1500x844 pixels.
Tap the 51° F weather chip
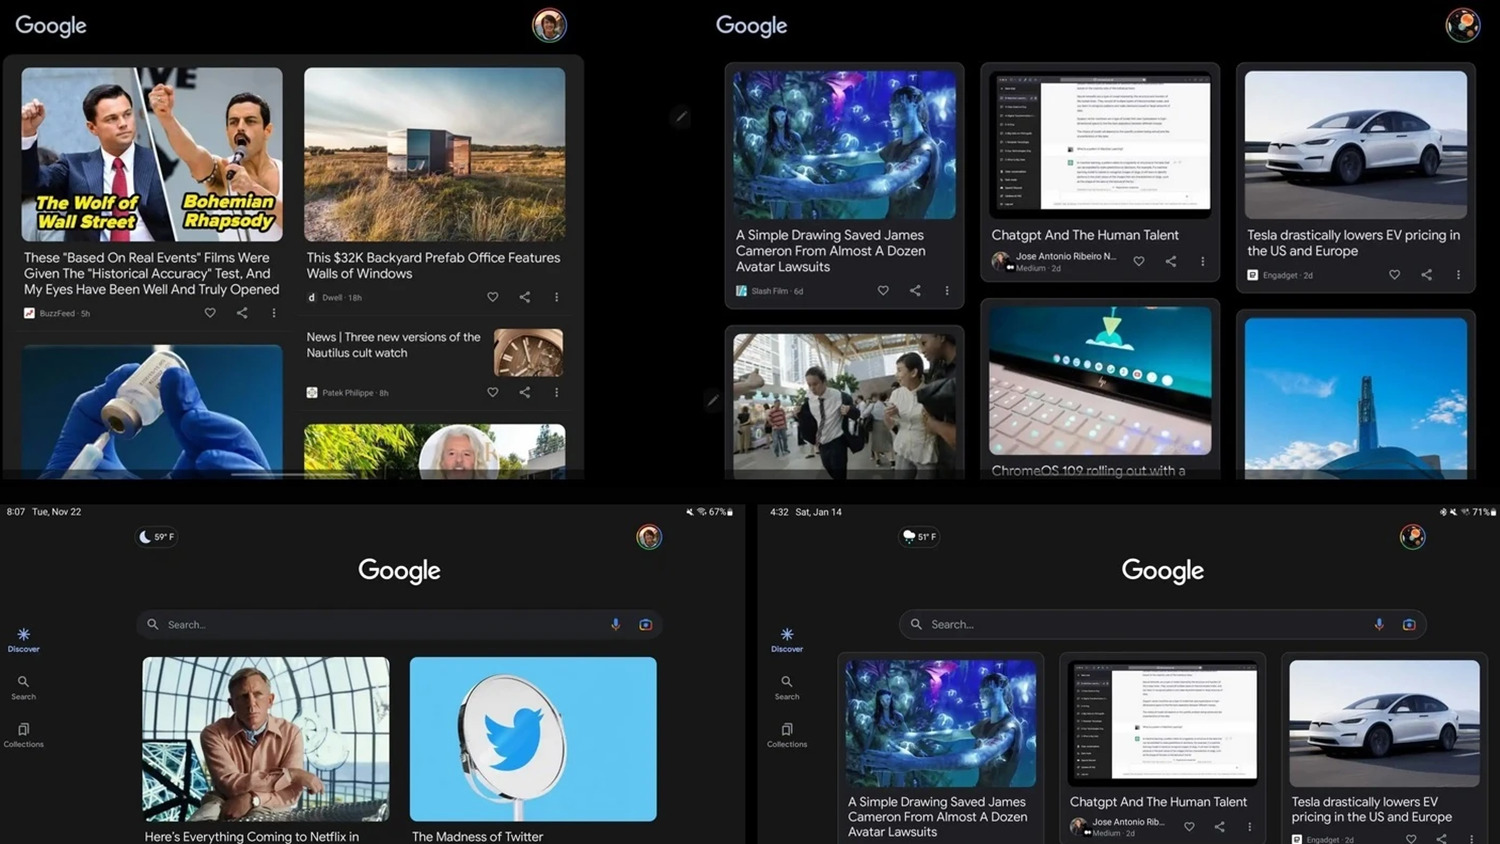point(920,537)
